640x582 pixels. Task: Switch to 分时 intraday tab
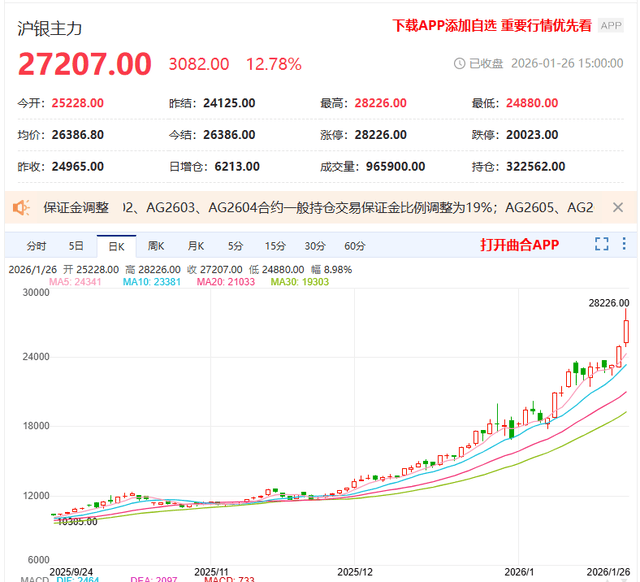(36, 246)
